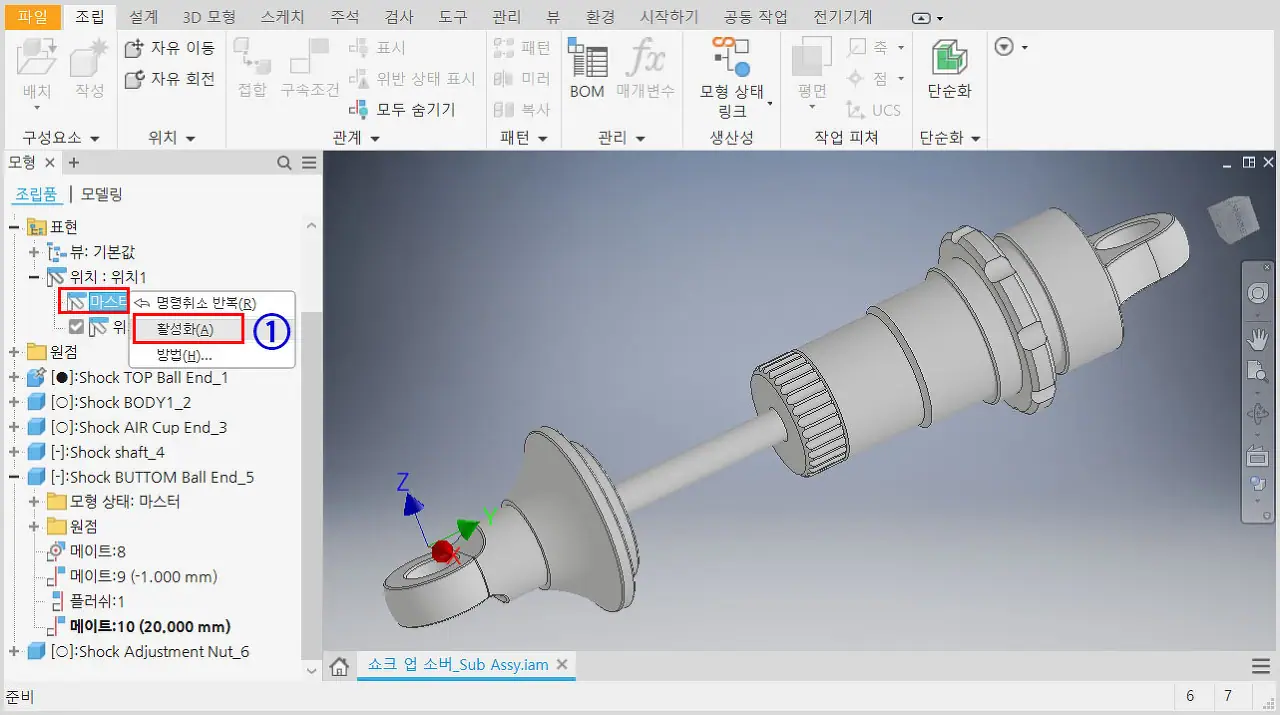The image size is (1280, 715).
Task: Click the UCS tool
Action: 873,110
